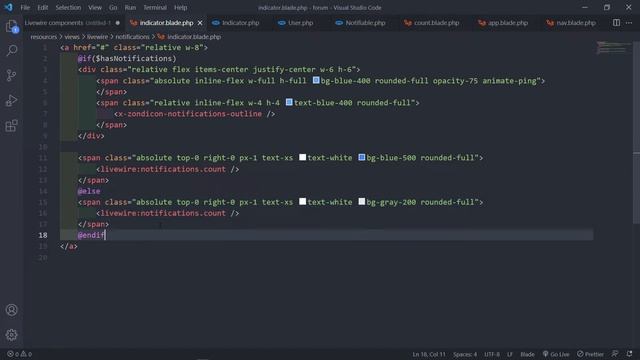Image resolution: width=640 pixels, height=360 pixels.
Task: Click the Spaces: 4 indentation setting
Action: (465, 354)
